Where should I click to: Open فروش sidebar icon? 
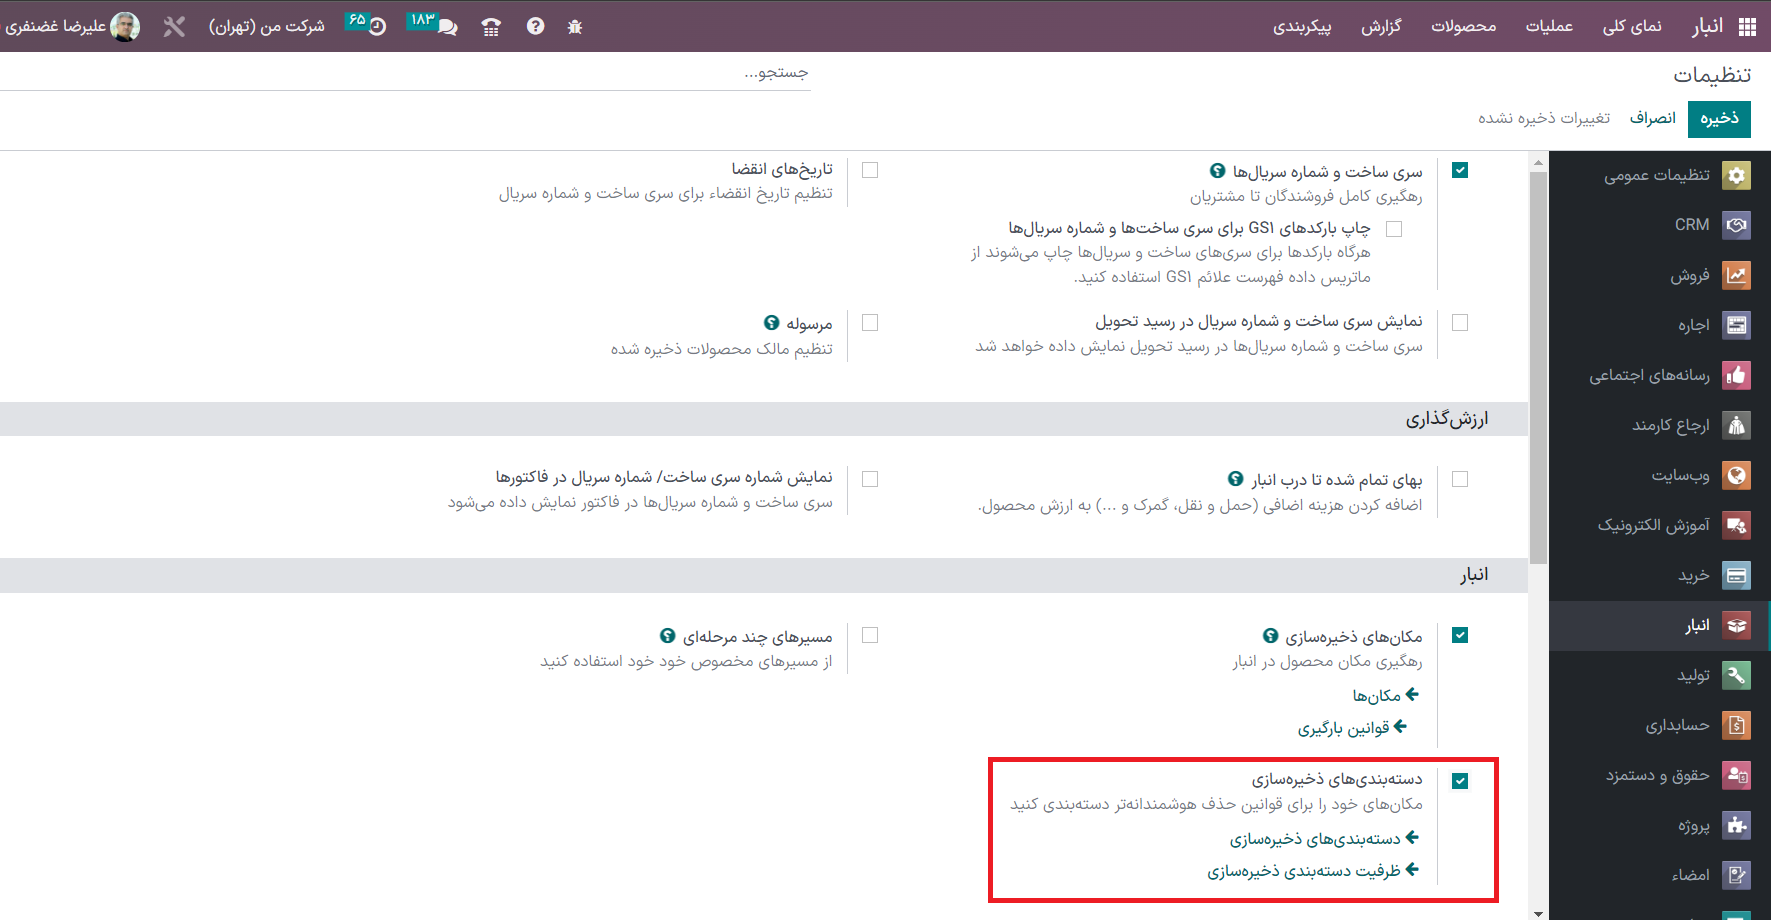point(1737,275)
